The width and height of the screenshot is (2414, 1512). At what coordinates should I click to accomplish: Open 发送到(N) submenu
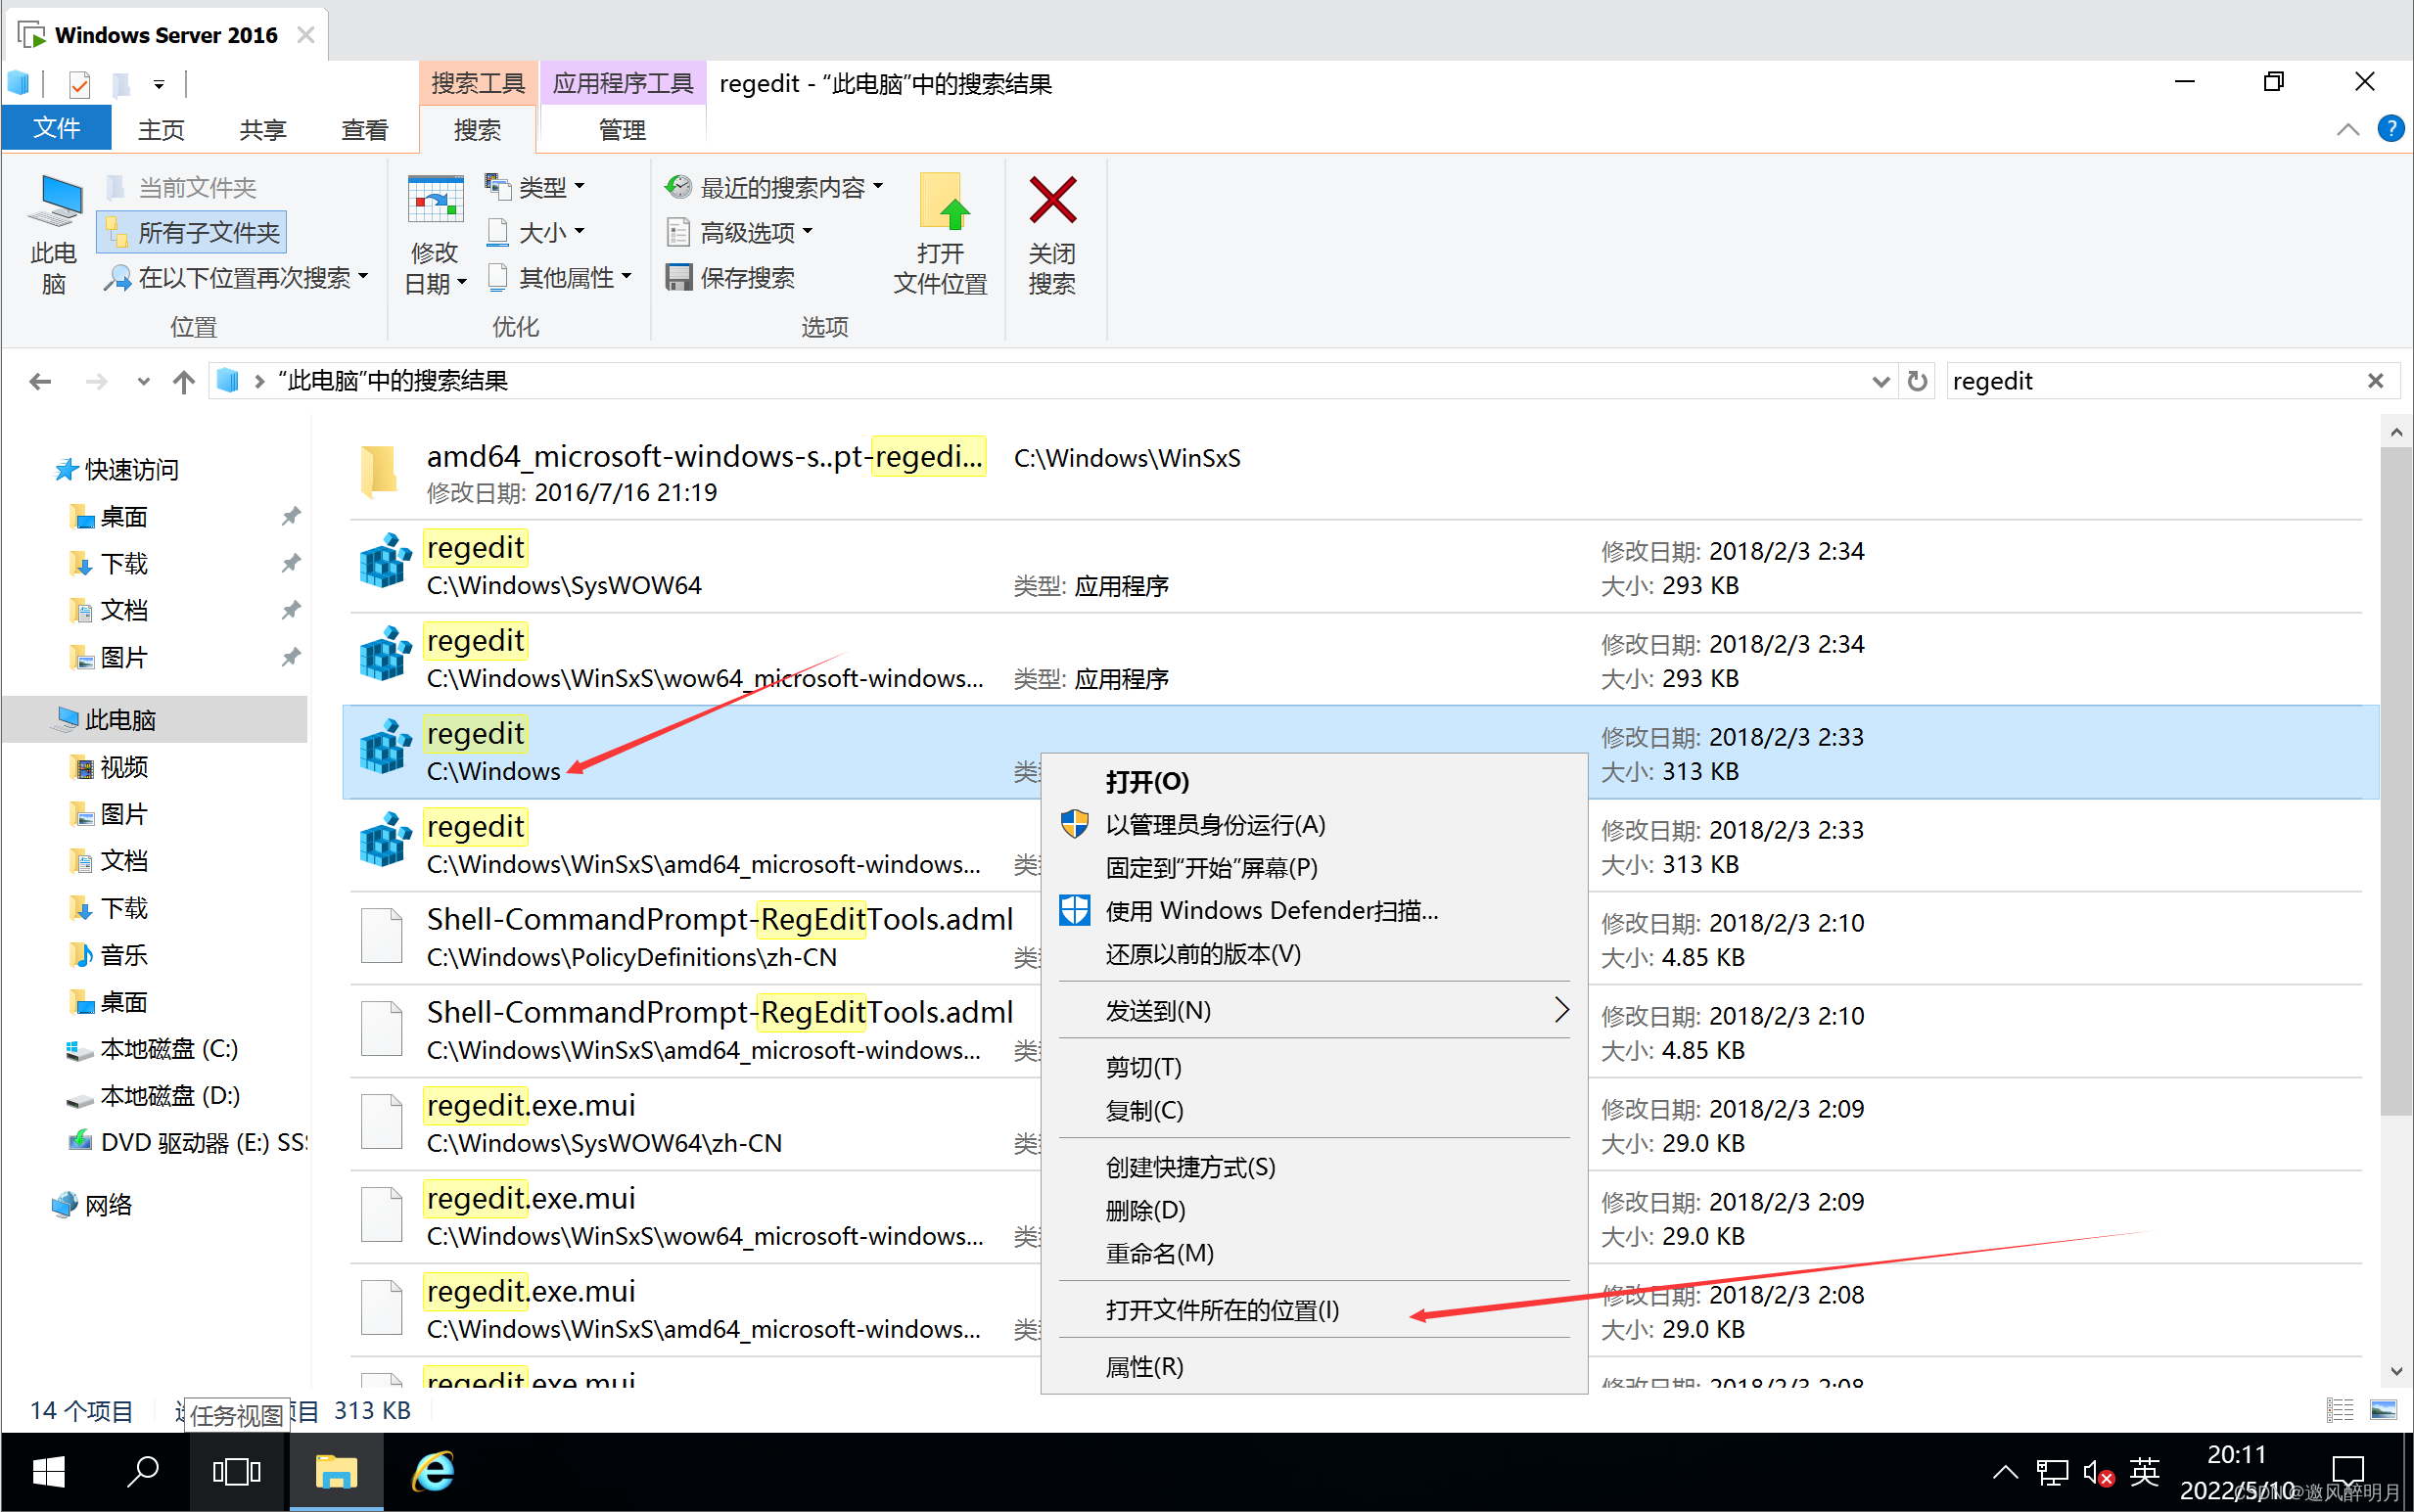click(x=1314, y=1011)
